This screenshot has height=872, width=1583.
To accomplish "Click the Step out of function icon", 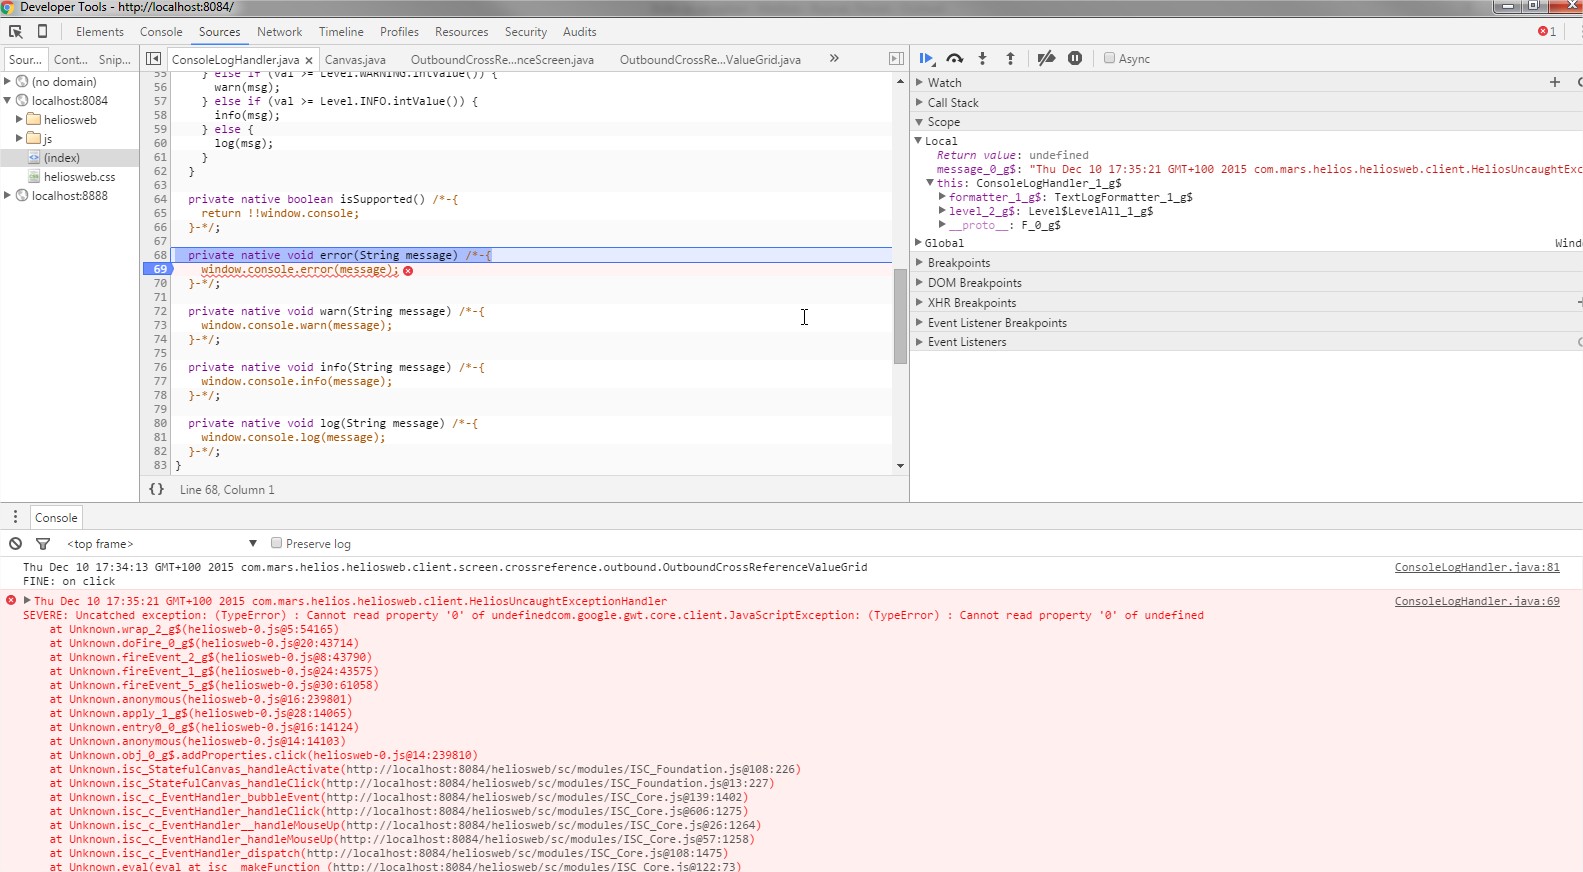I will pyautogui.click(x=1010, y=59).
